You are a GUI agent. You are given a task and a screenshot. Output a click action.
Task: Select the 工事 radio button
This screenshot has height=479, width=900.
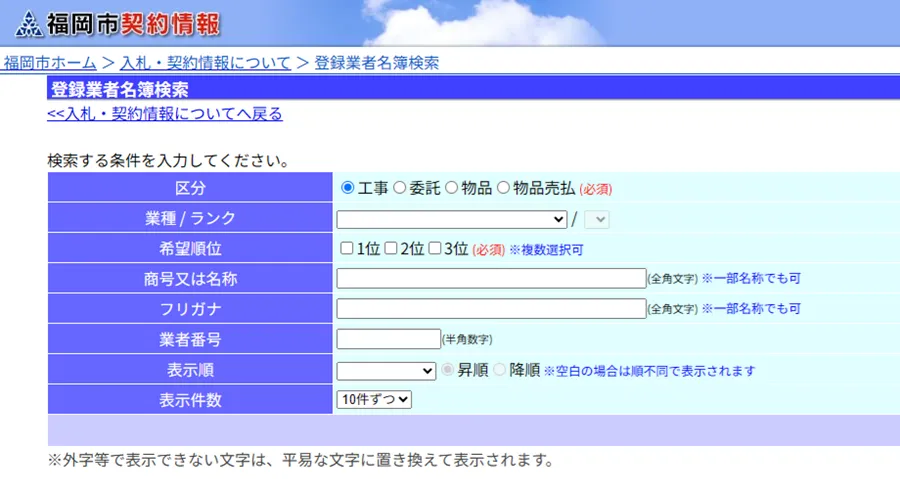pos(348,188)
